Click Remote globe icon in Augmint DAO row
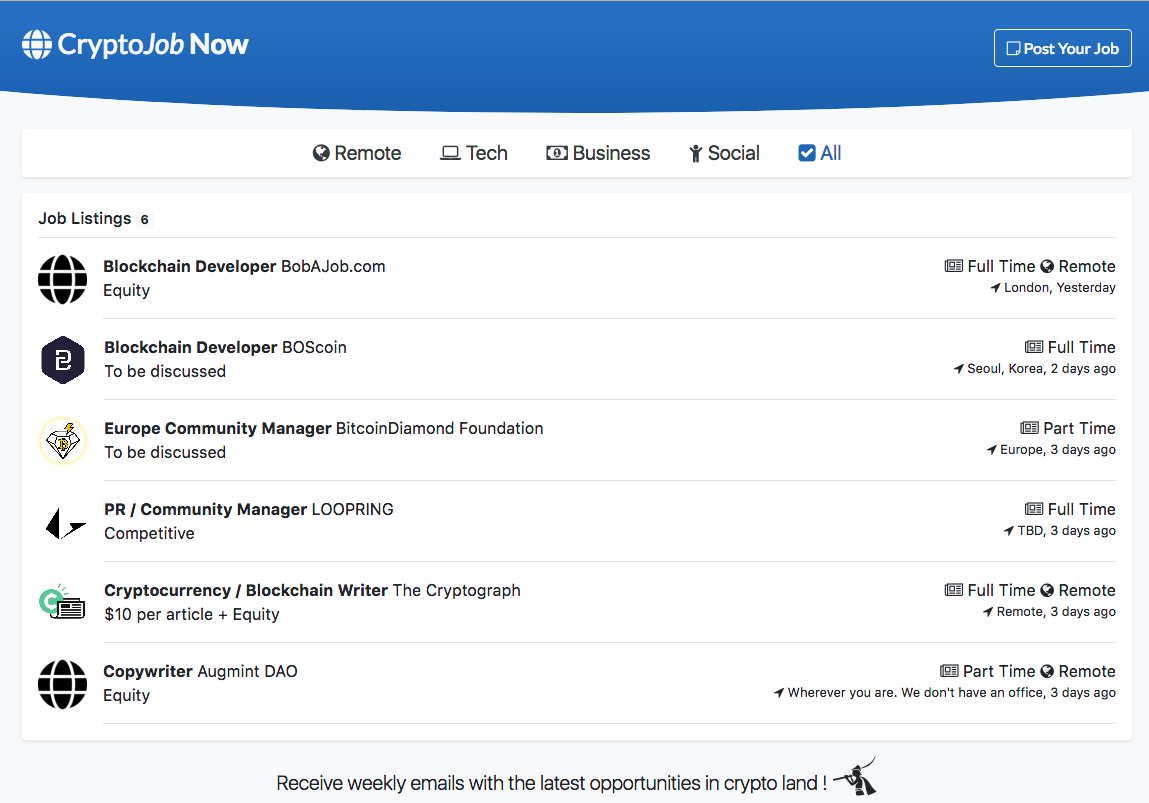The height and width of the screenshot is (803, 1149). (x=1047, y=671)
